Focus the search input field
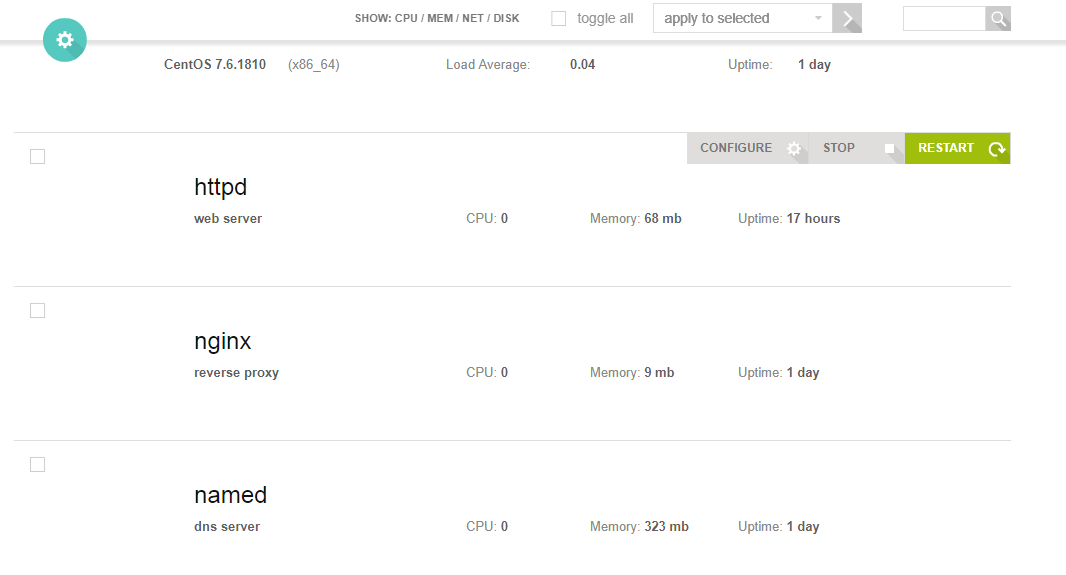1066x575 pixels. tap(943, 18)
